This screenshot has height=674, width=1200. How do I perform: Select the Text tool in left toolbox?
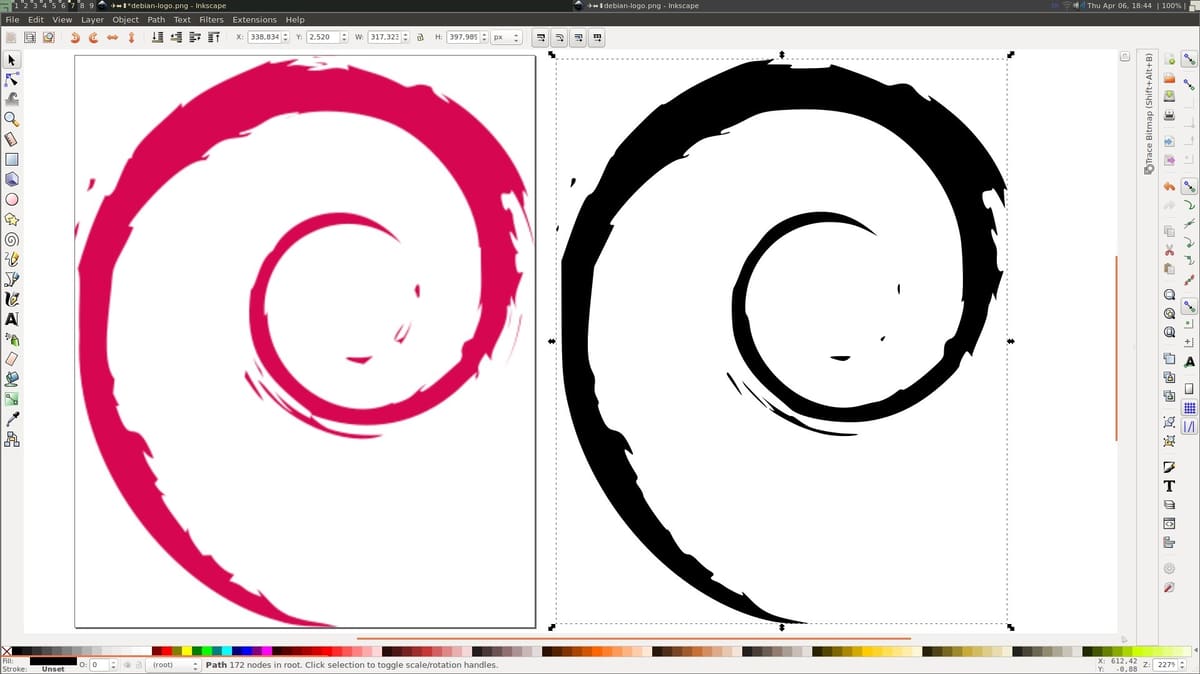[12, 319]
